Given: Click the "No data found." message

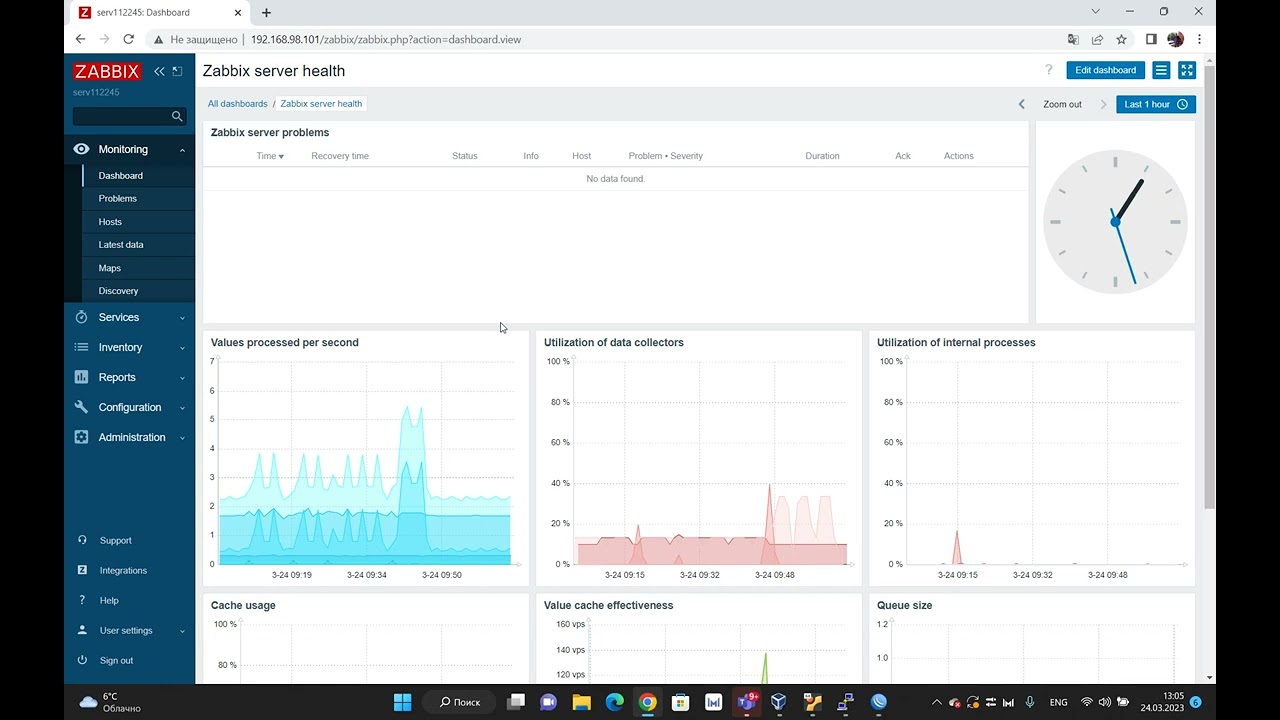Looking at the screenshot, I should 616,179.
